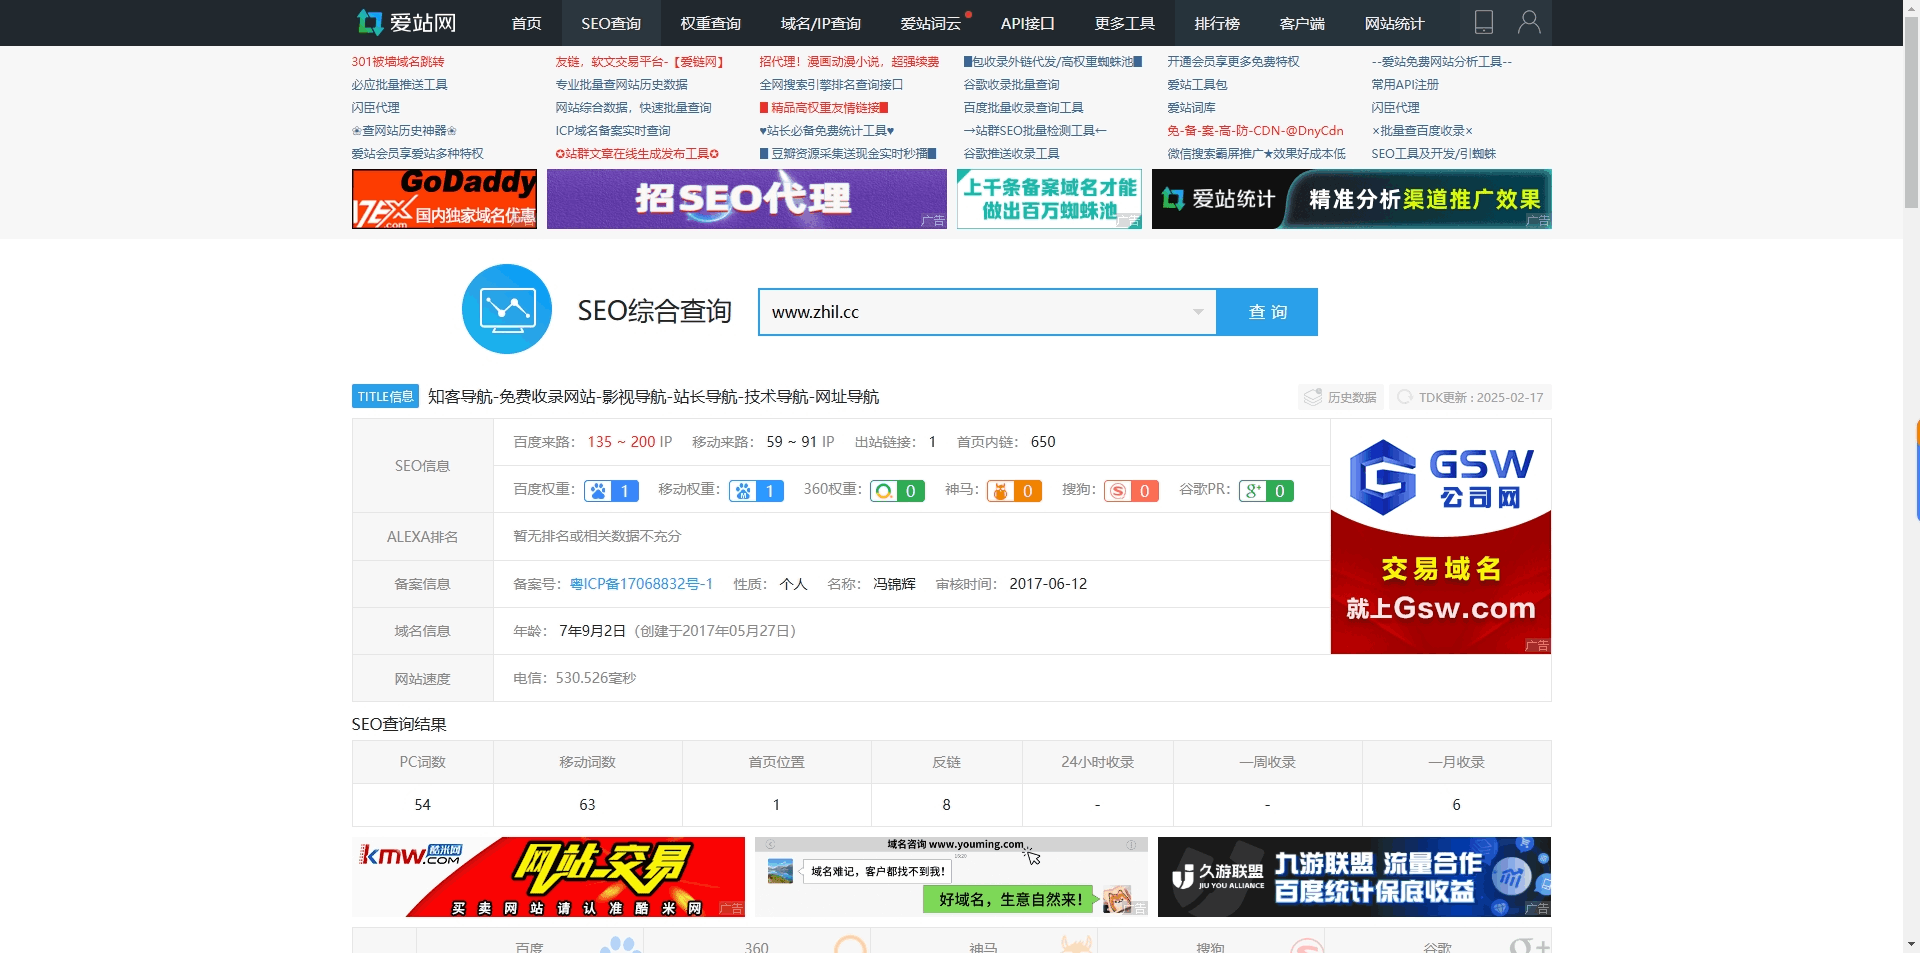Image resolution: width=1920 pixels, height=953 pixels.
Task: Switch to the SEO查询 tab
Action: [x=610, y=22]
